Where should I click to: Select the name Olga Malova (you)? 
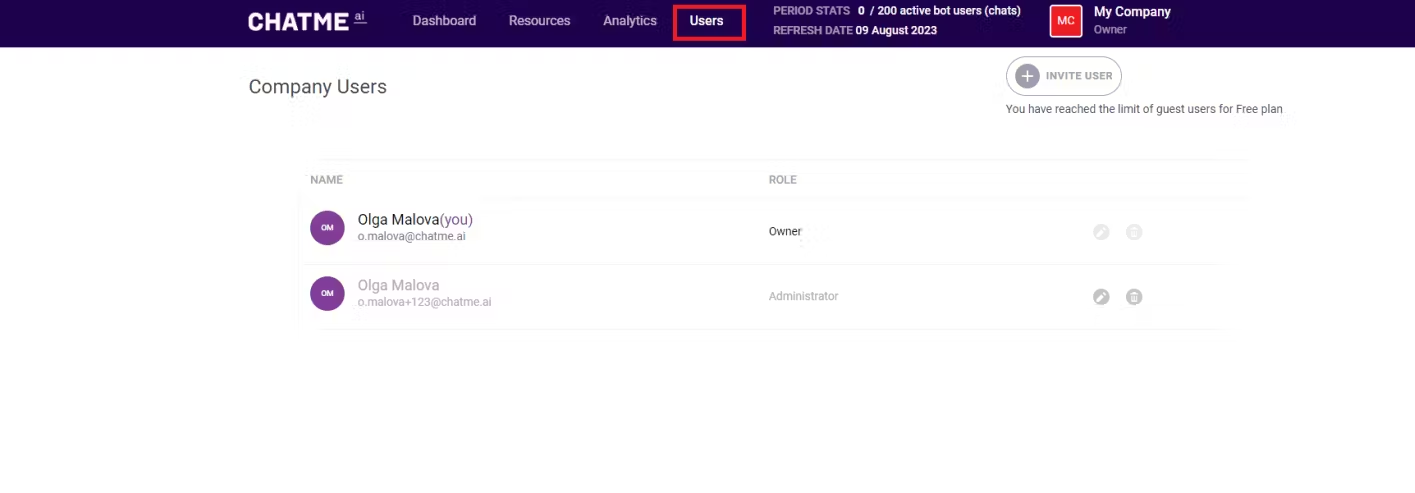point(415,220)
